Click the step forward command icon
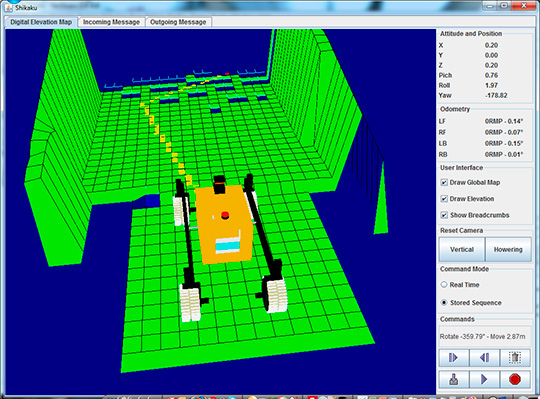The image size is (540, 399). [454, 358]
